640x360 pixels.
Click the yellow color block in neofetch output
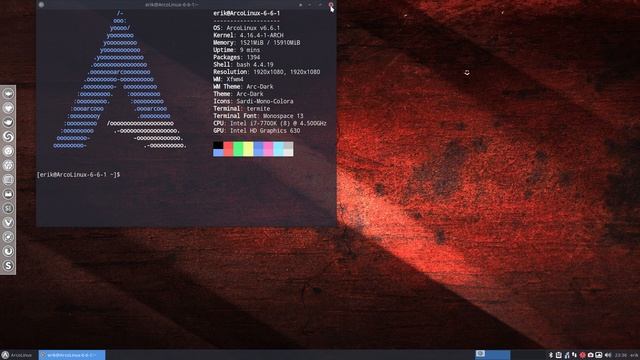coord(248,149)
